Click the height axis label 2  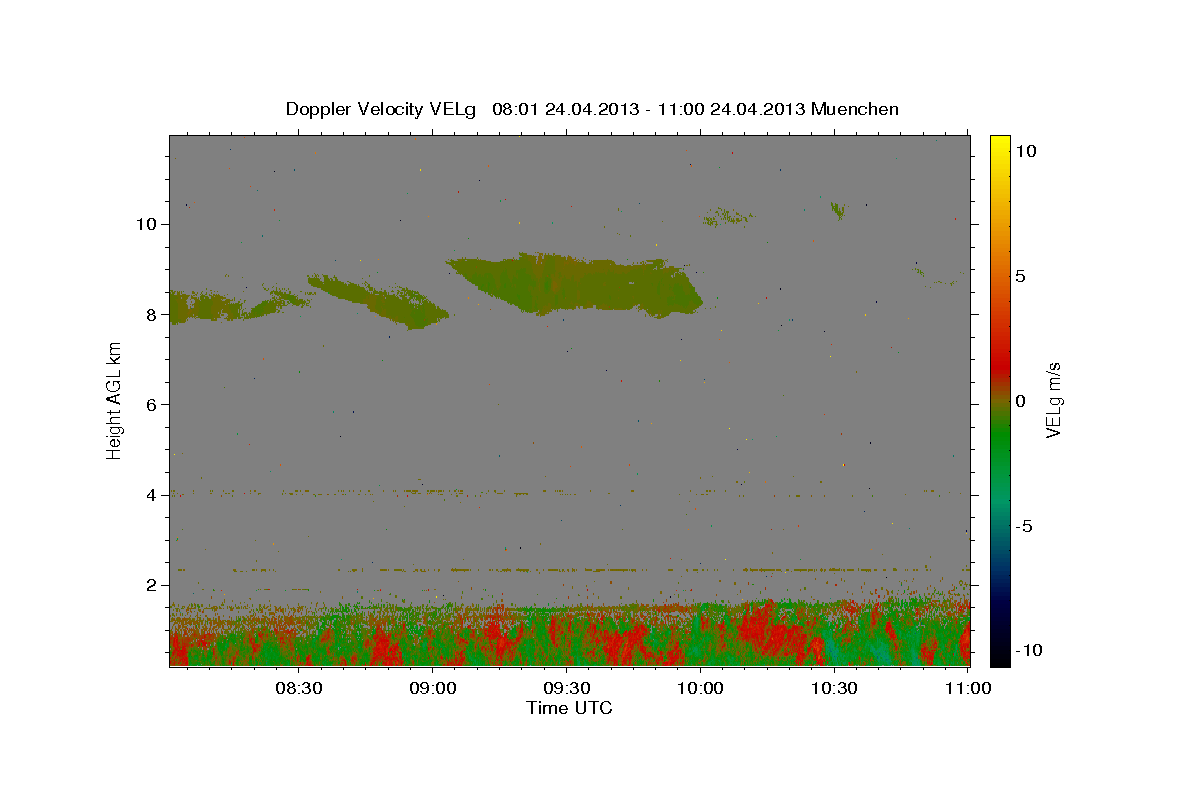pos(154,585)
